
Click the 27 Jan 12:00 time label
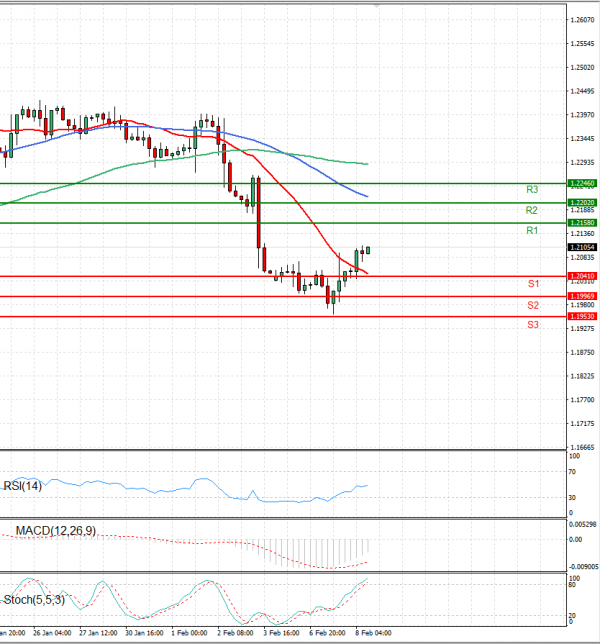98,633
